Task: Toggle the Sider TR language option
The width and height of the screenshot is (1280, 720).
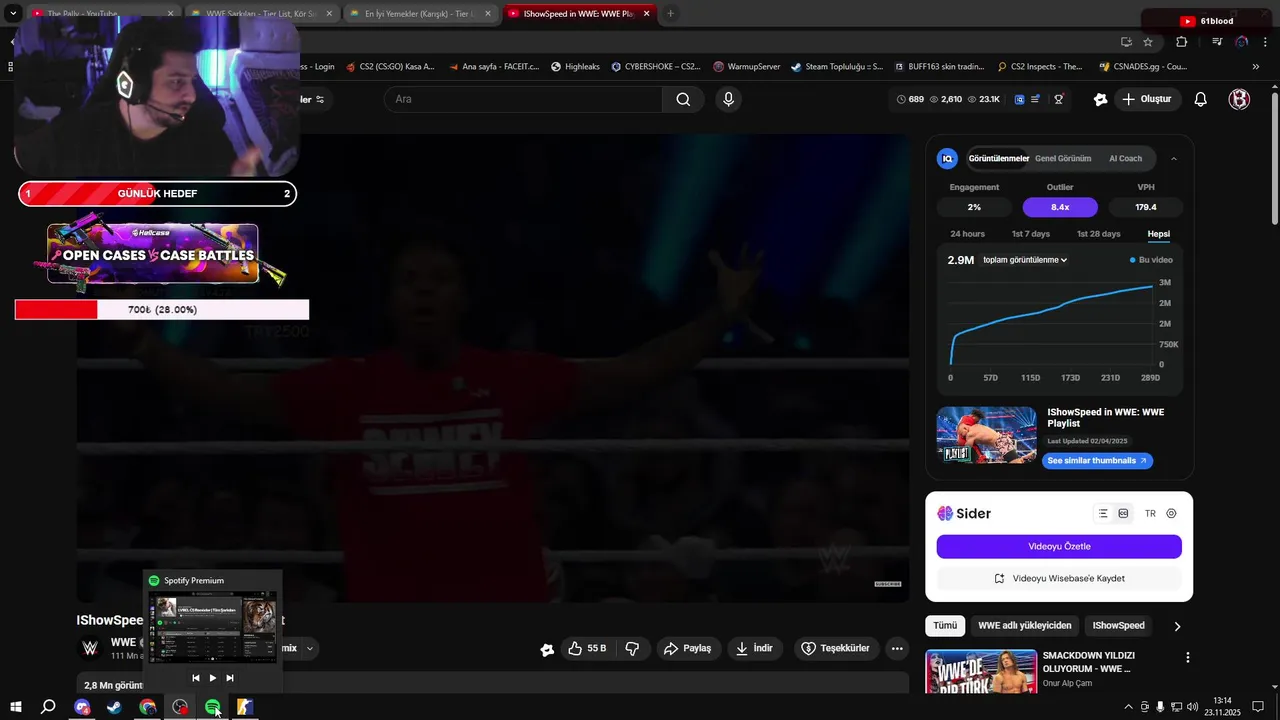Action: point(1150,513)
